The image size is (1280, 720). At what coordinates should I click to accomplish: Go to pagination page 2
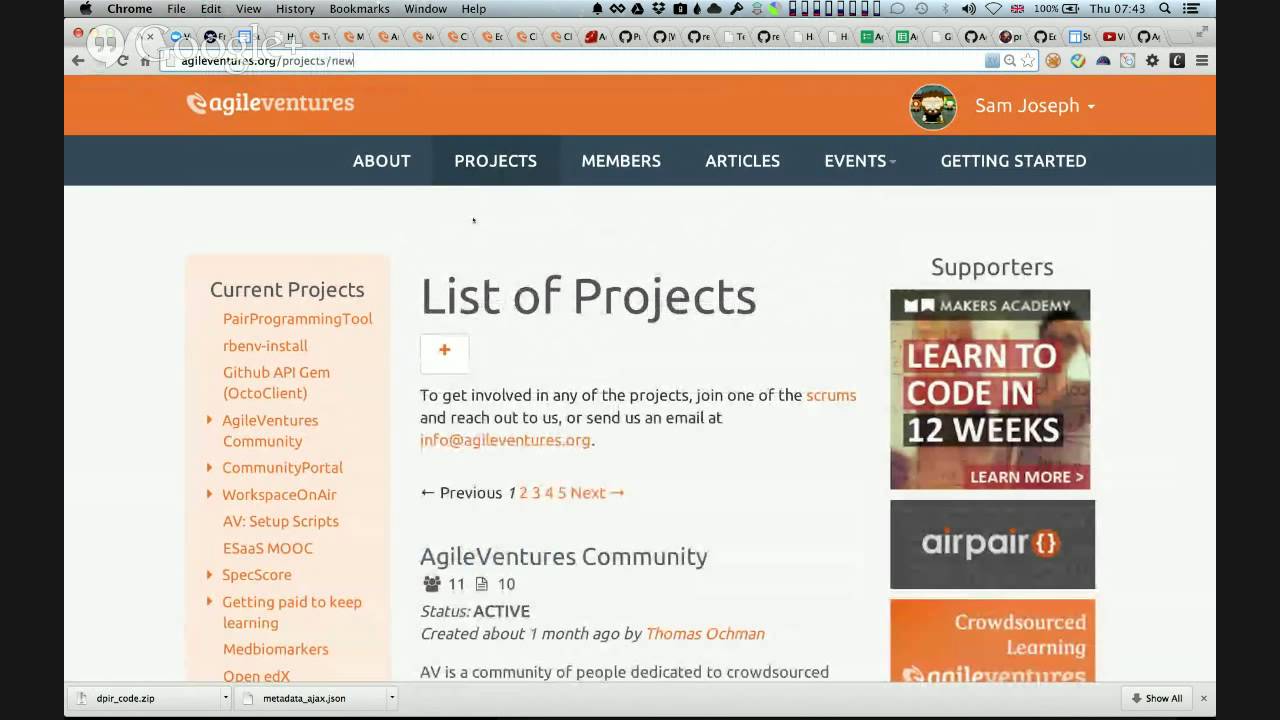tap(523, 493)
